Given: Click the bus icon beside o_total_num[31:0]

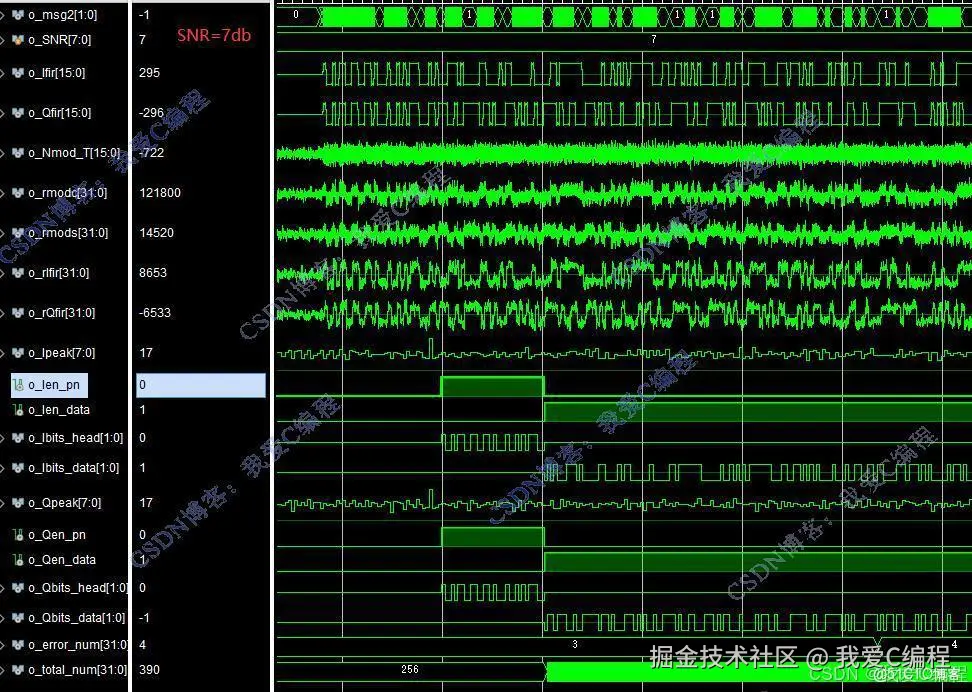Looking at the screenshot, I should [18, 670].
